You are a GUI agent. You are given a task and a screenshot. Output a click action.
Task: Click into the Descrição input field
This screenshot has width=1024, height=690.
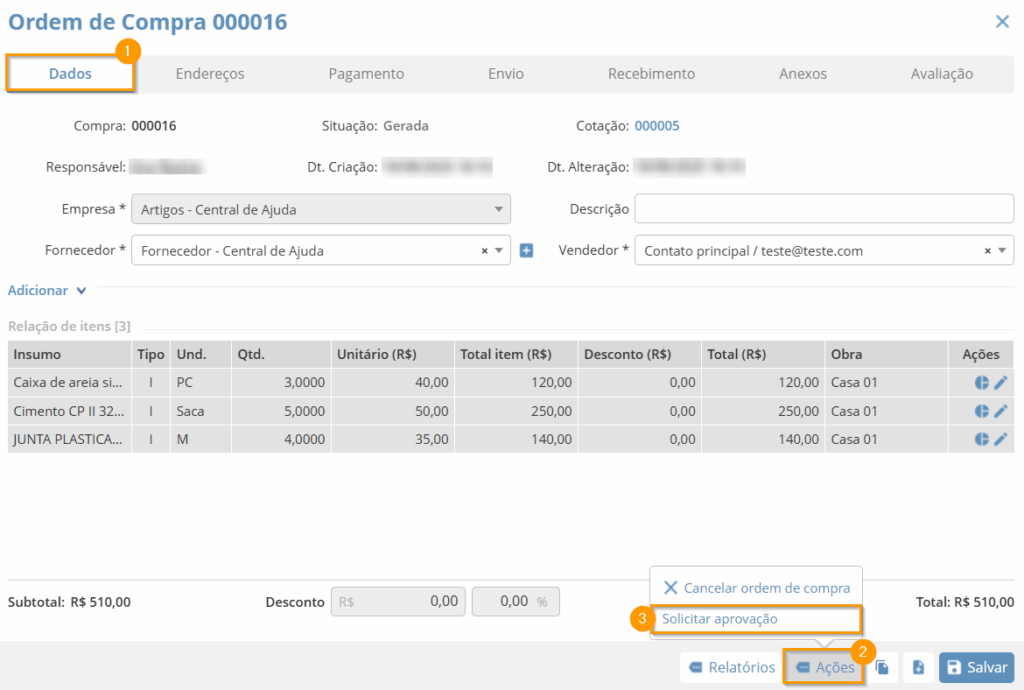pyautogui.click(x=823, y=210)
